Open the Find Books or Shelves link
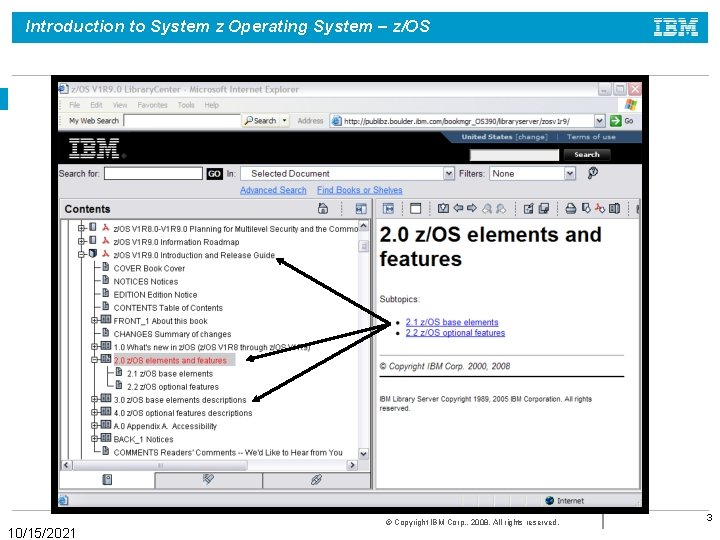Image resolution: width=720 pixels, height=540 pixels. click(360, 190)
